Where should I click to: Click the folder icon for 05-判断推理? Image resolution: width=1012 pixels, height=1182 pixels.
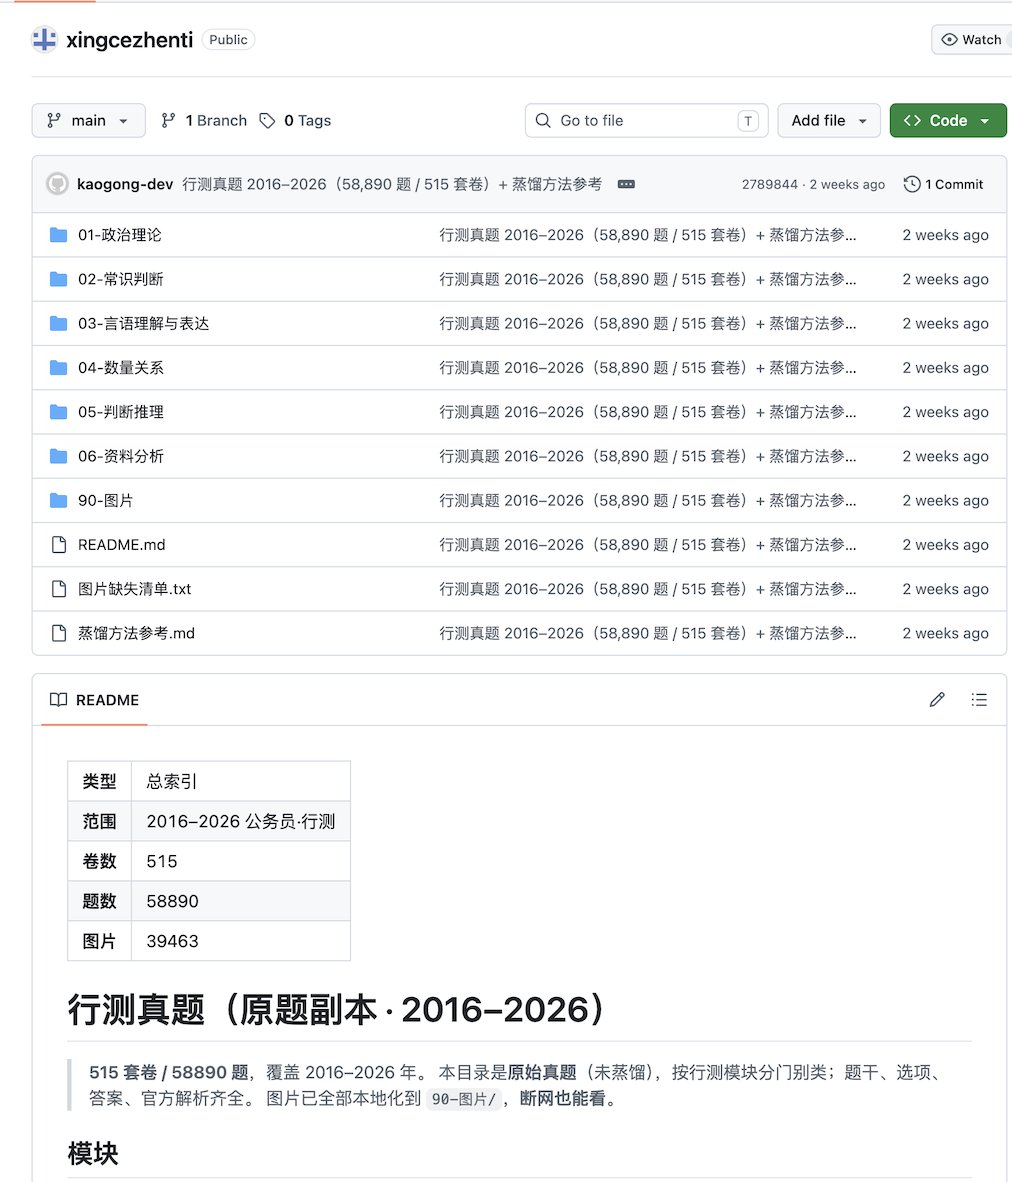(x=58, y=412)
